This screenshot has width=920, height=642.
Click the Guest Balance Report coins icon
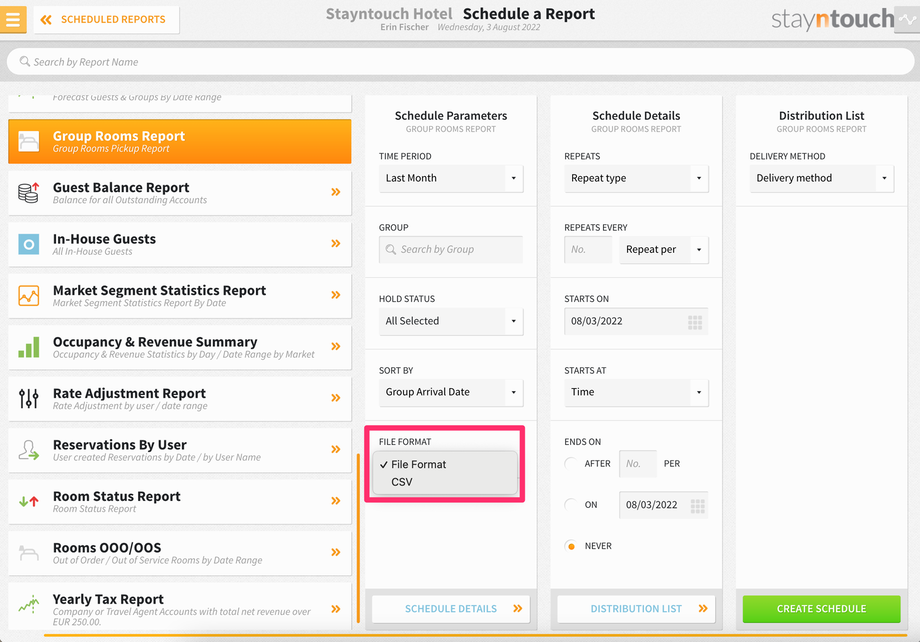28,192
